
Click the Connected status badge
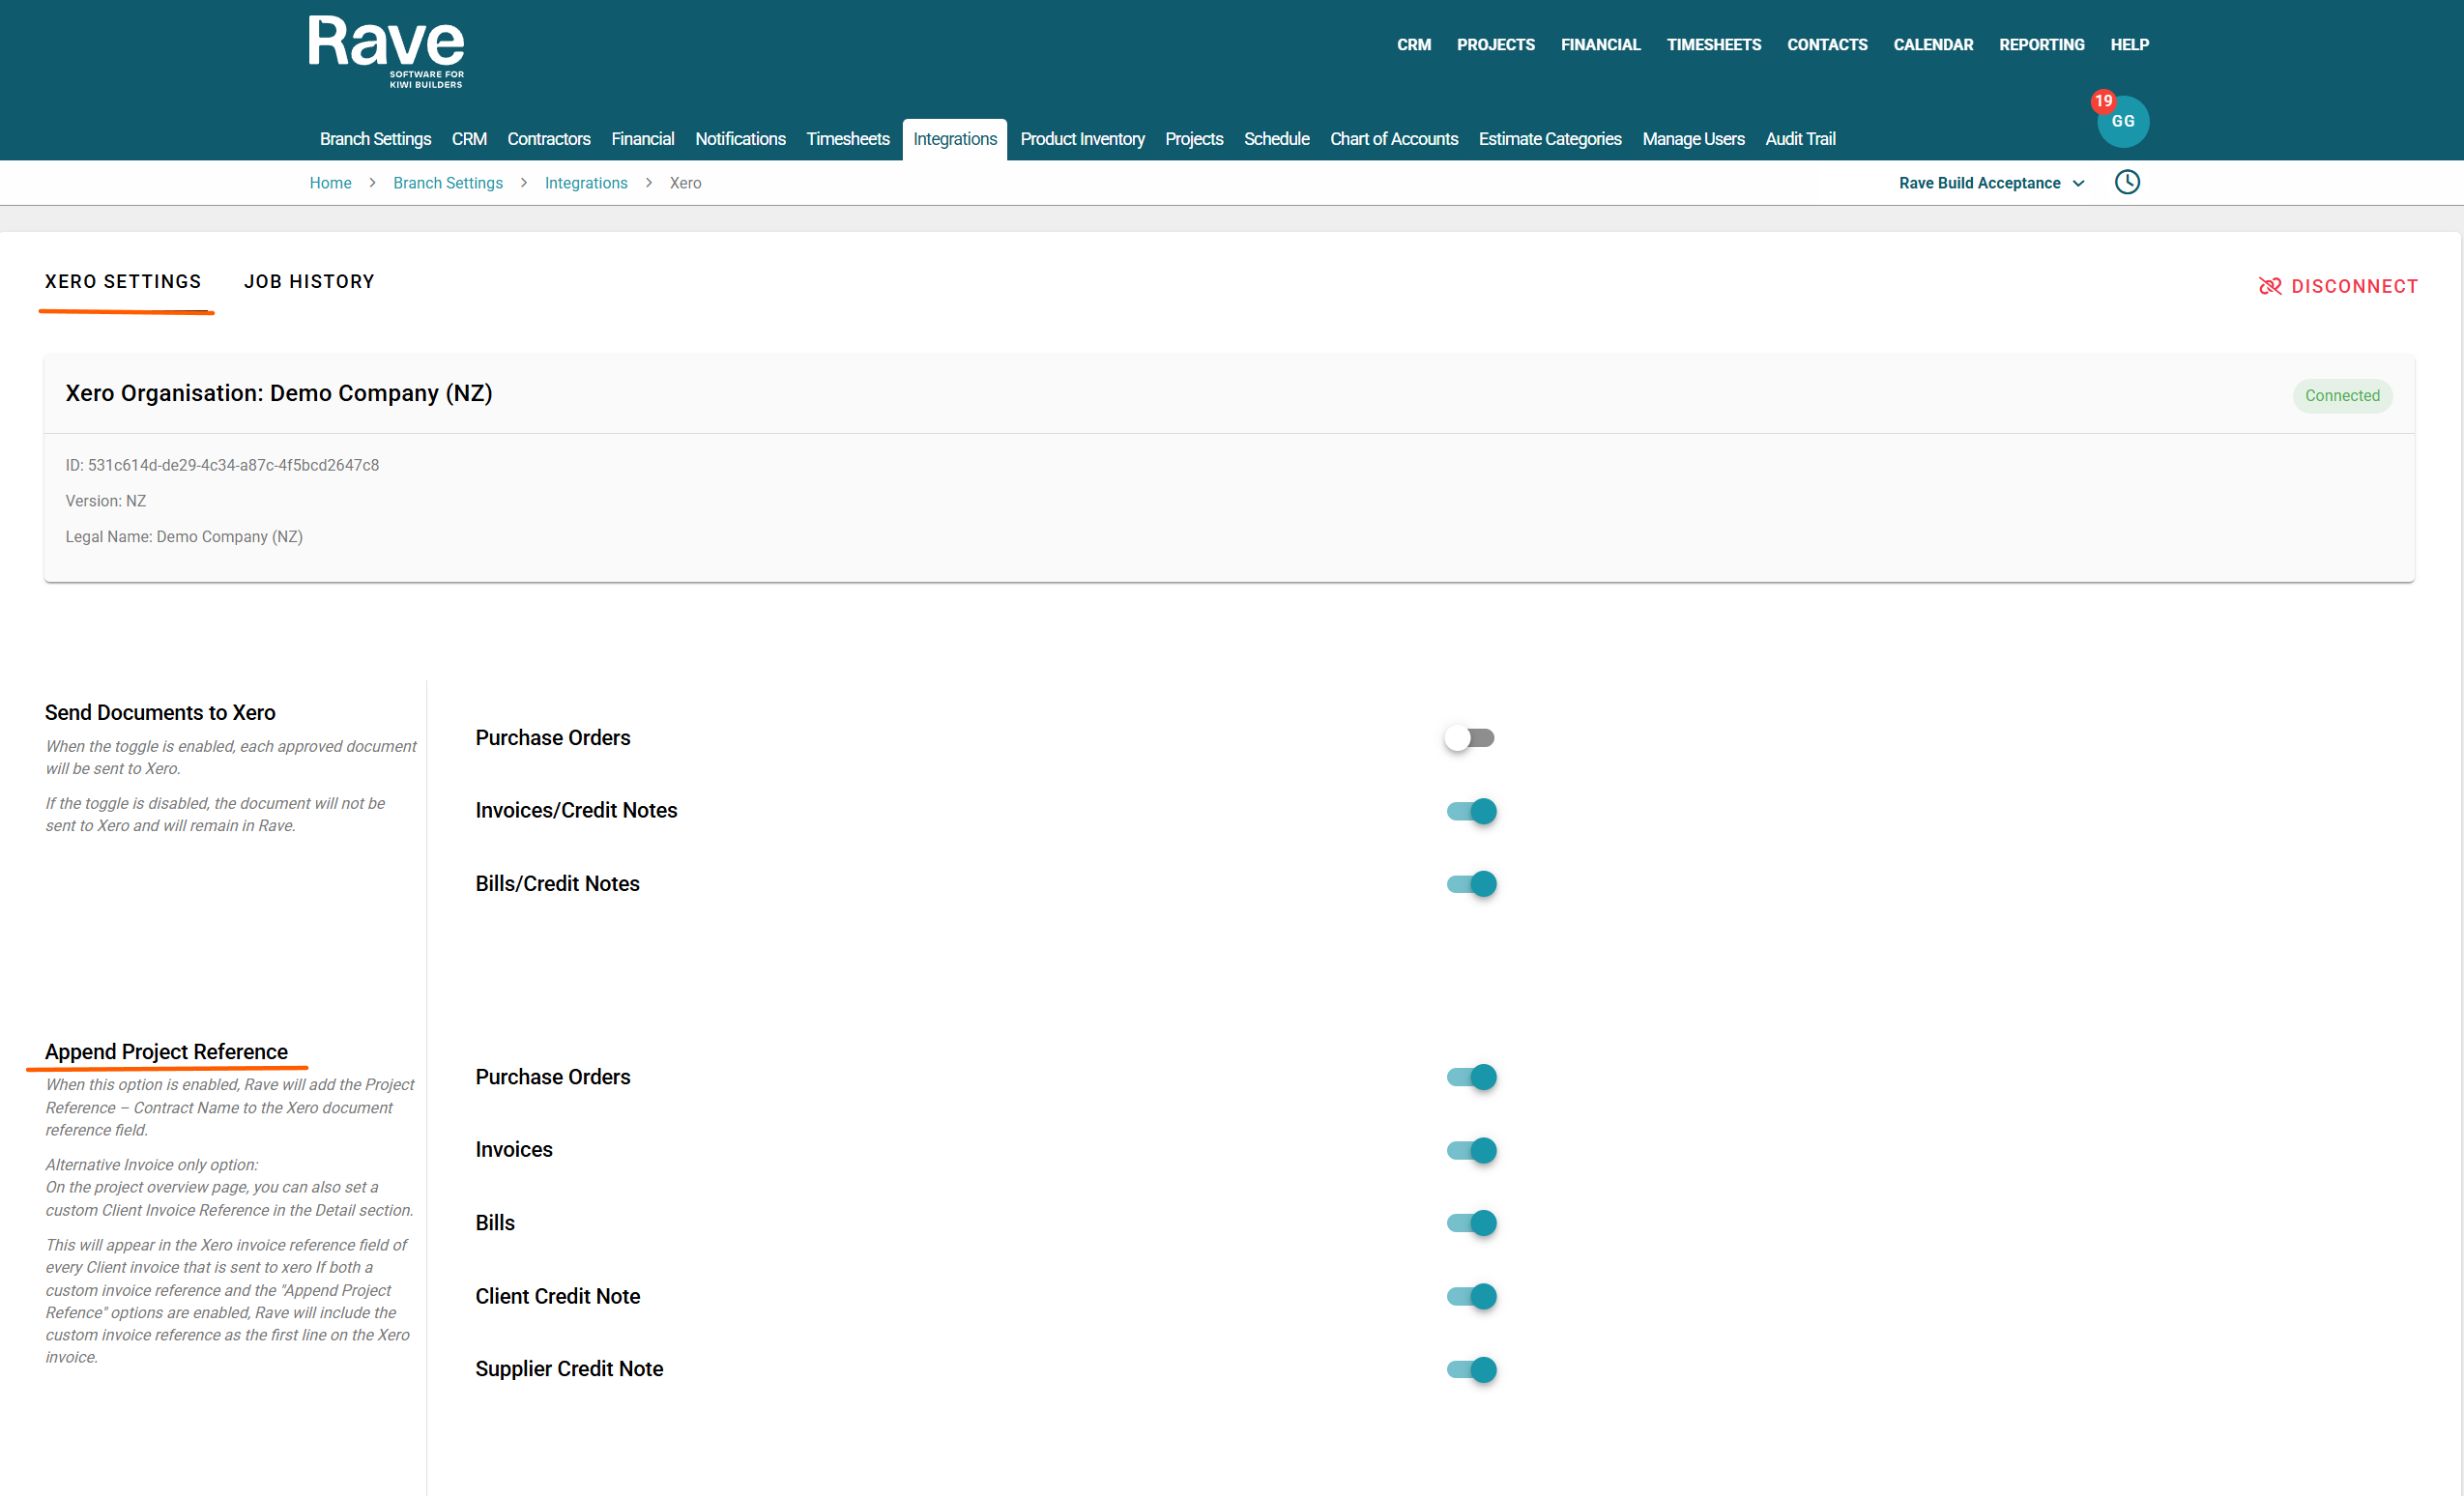pyautogui.click(x=2341, y=396)
